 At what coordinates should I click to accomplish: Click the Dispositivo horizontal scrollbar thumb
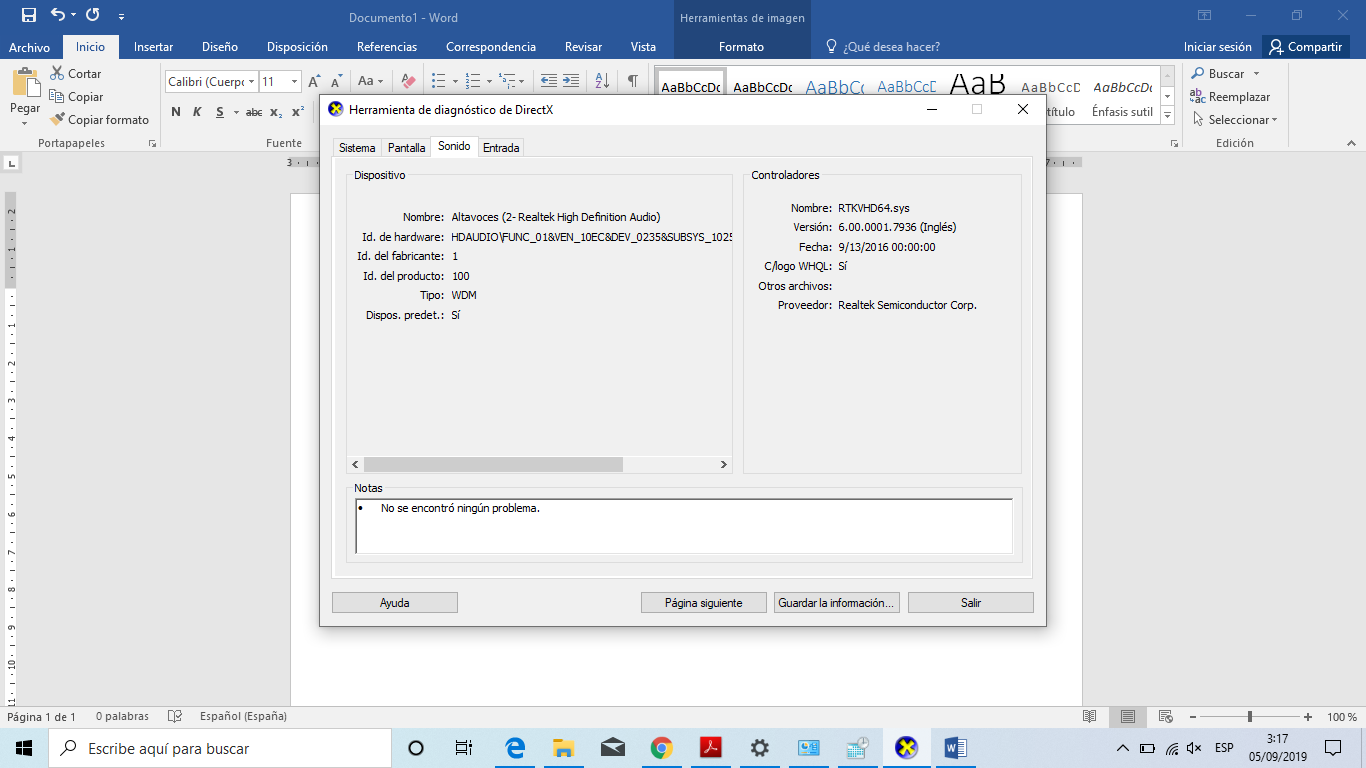(x=493, y=465)
